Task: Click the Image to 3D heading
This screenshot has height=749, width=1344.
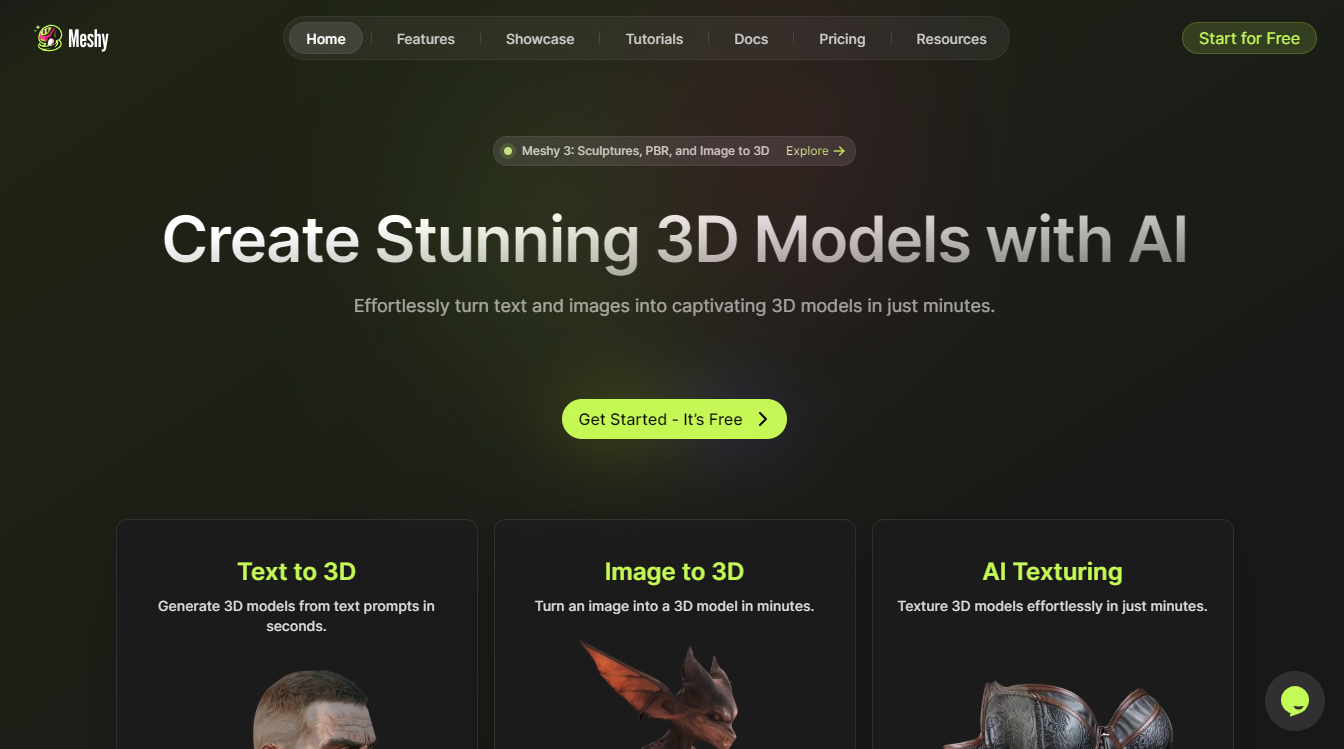Action: pos(674,571)
